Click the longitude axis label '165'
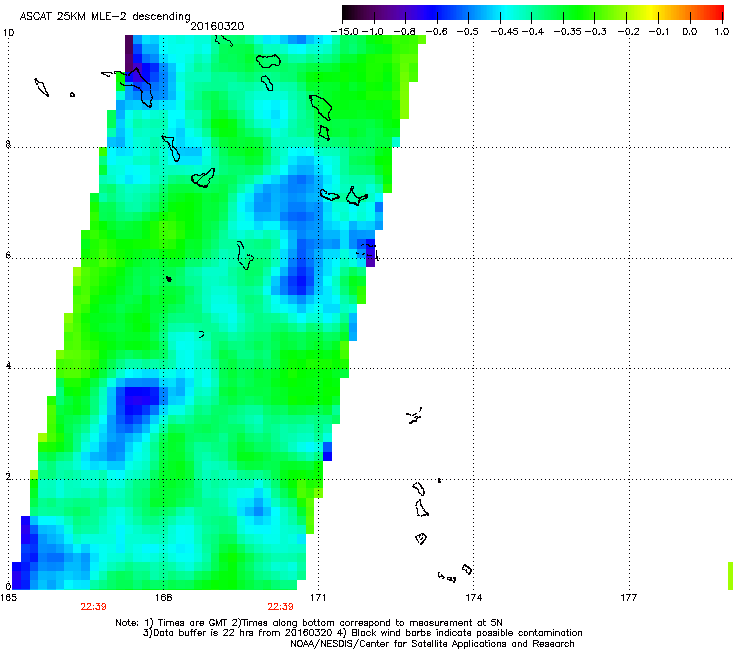The width and height of the screenshot is (740, 650). click(x=8, y=598)
